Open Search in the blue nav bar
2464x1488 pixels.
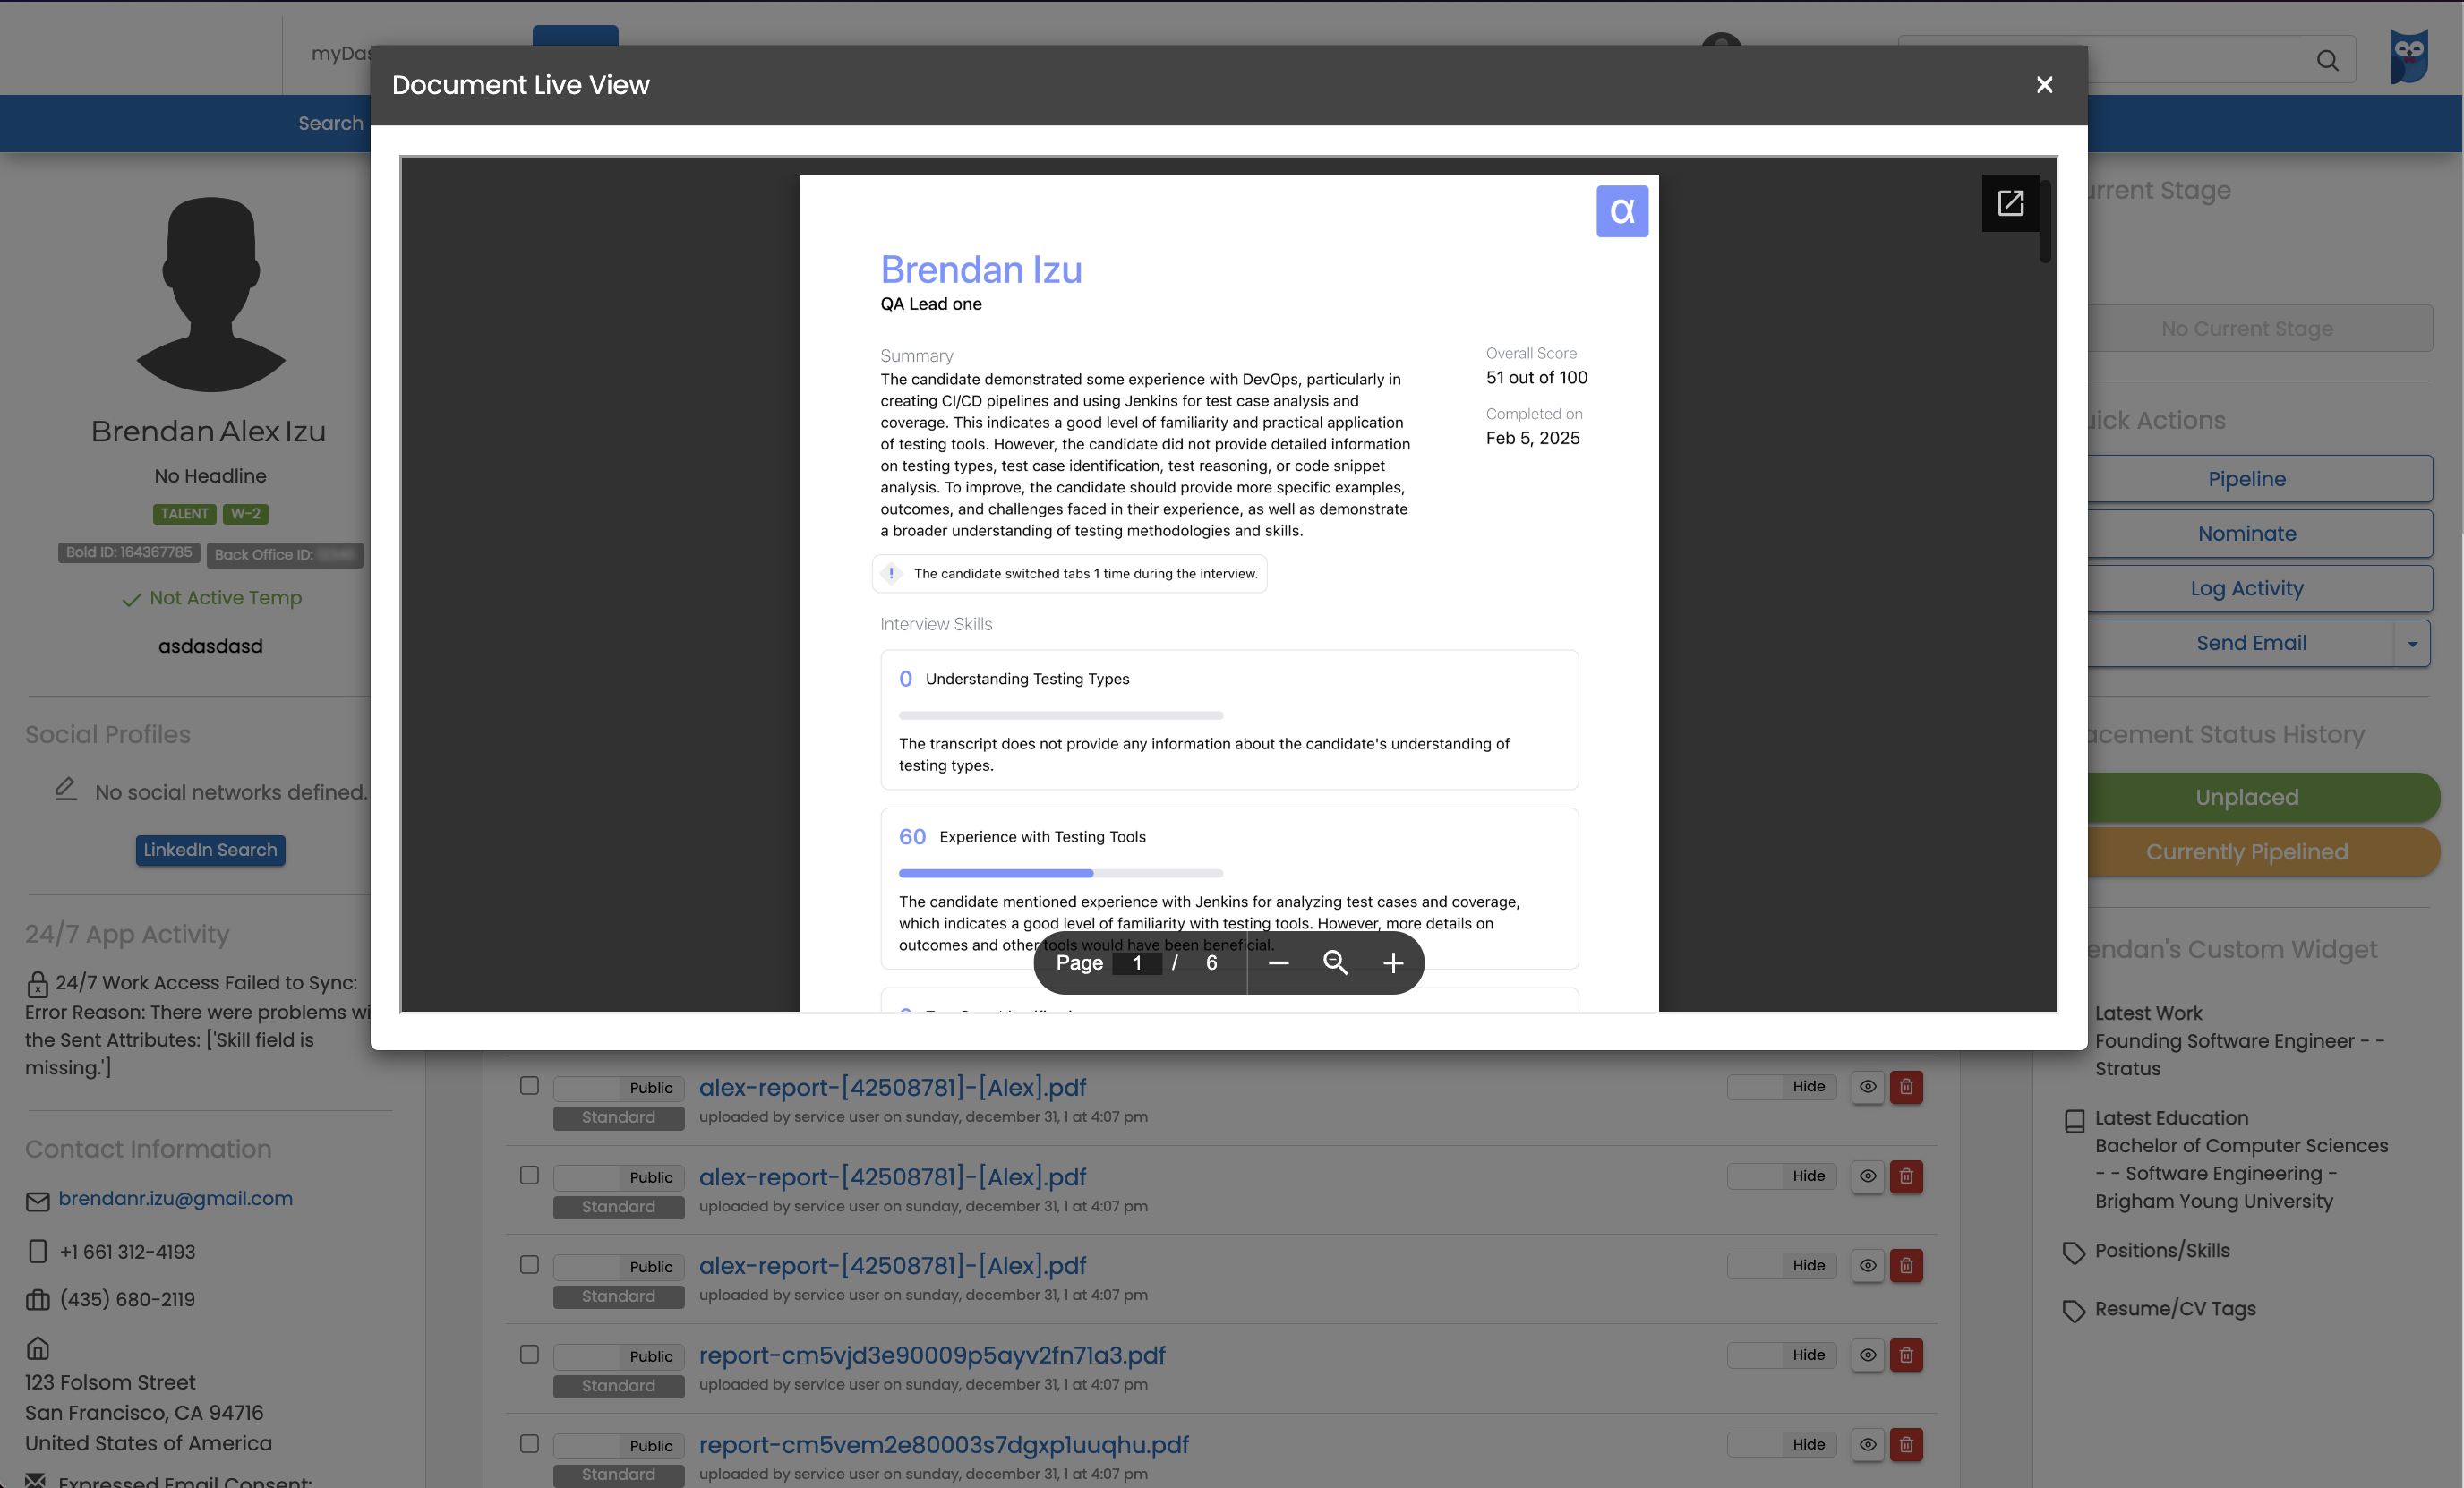click(x=330, y=123)
